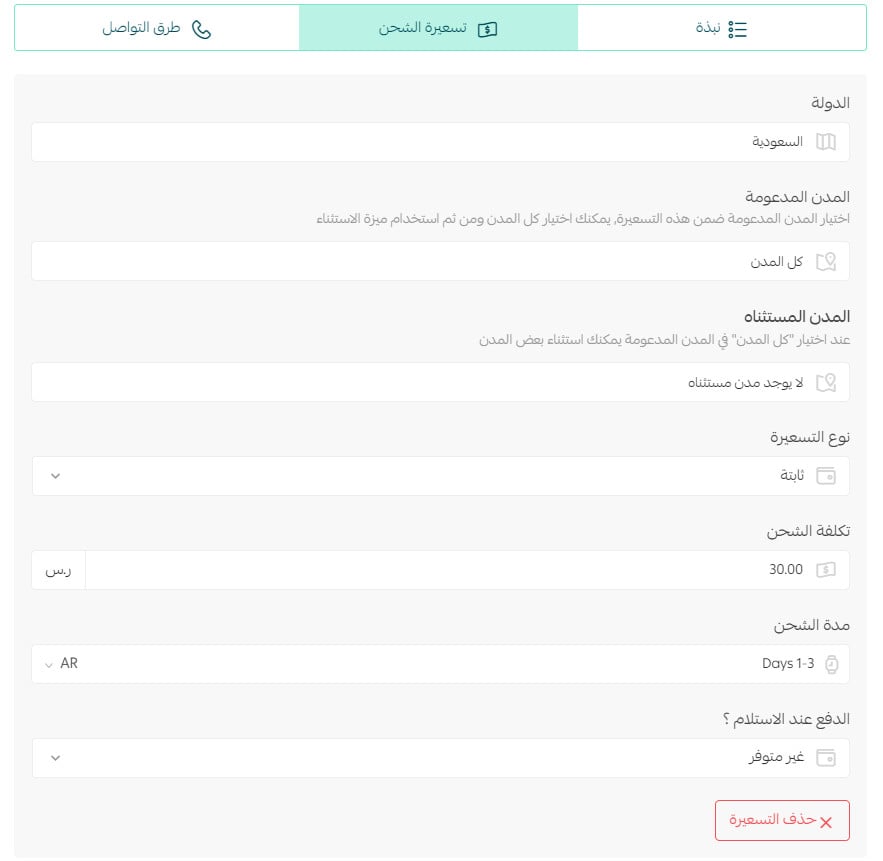Click the map pin icon beside كل المدن
Viewport: 883px width, 861px height.
pyautogui.click(x=826, y=261)
